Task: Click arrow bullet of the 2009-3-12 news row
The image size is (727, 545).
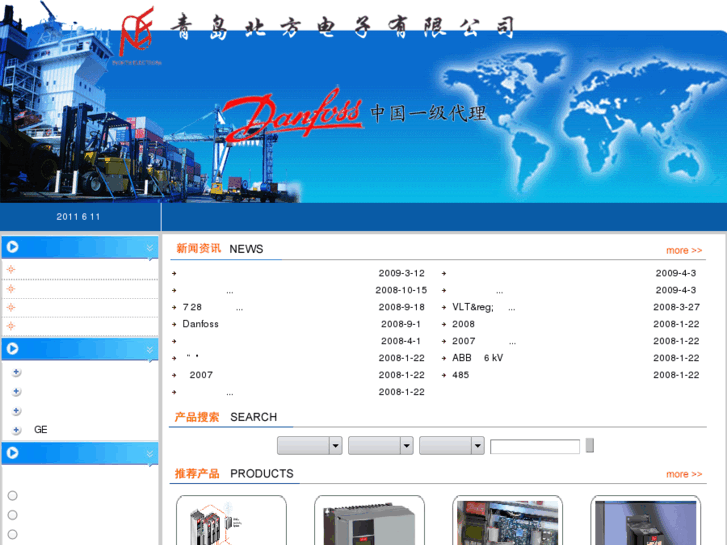Action: tap(174, 273)
